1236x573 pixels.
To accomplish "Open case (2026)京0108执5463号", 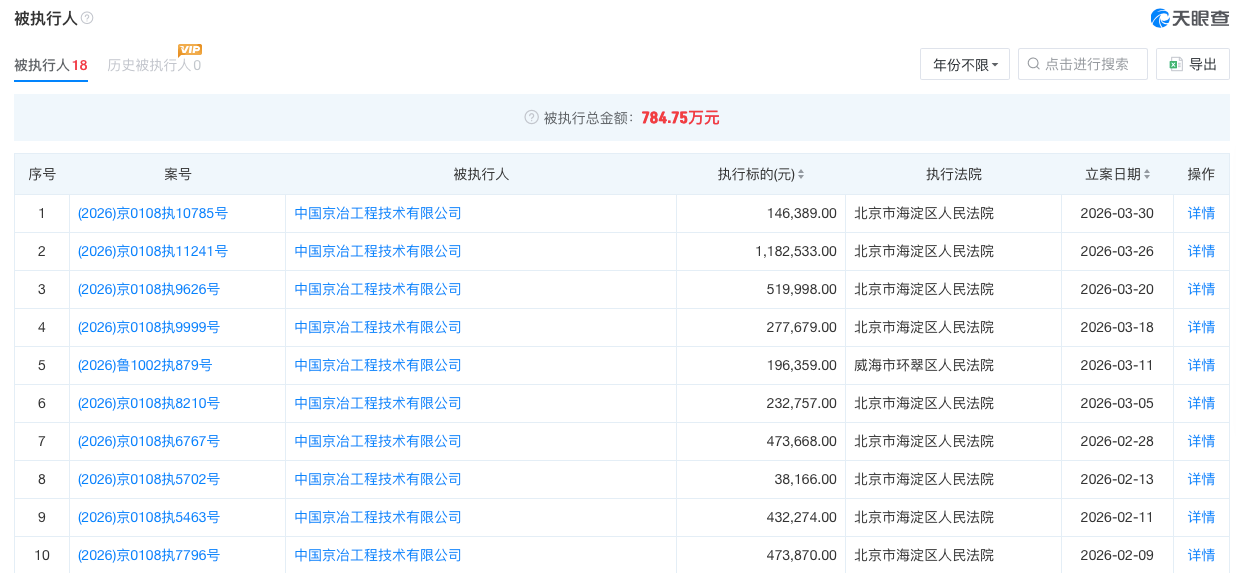I will point(148,517).
